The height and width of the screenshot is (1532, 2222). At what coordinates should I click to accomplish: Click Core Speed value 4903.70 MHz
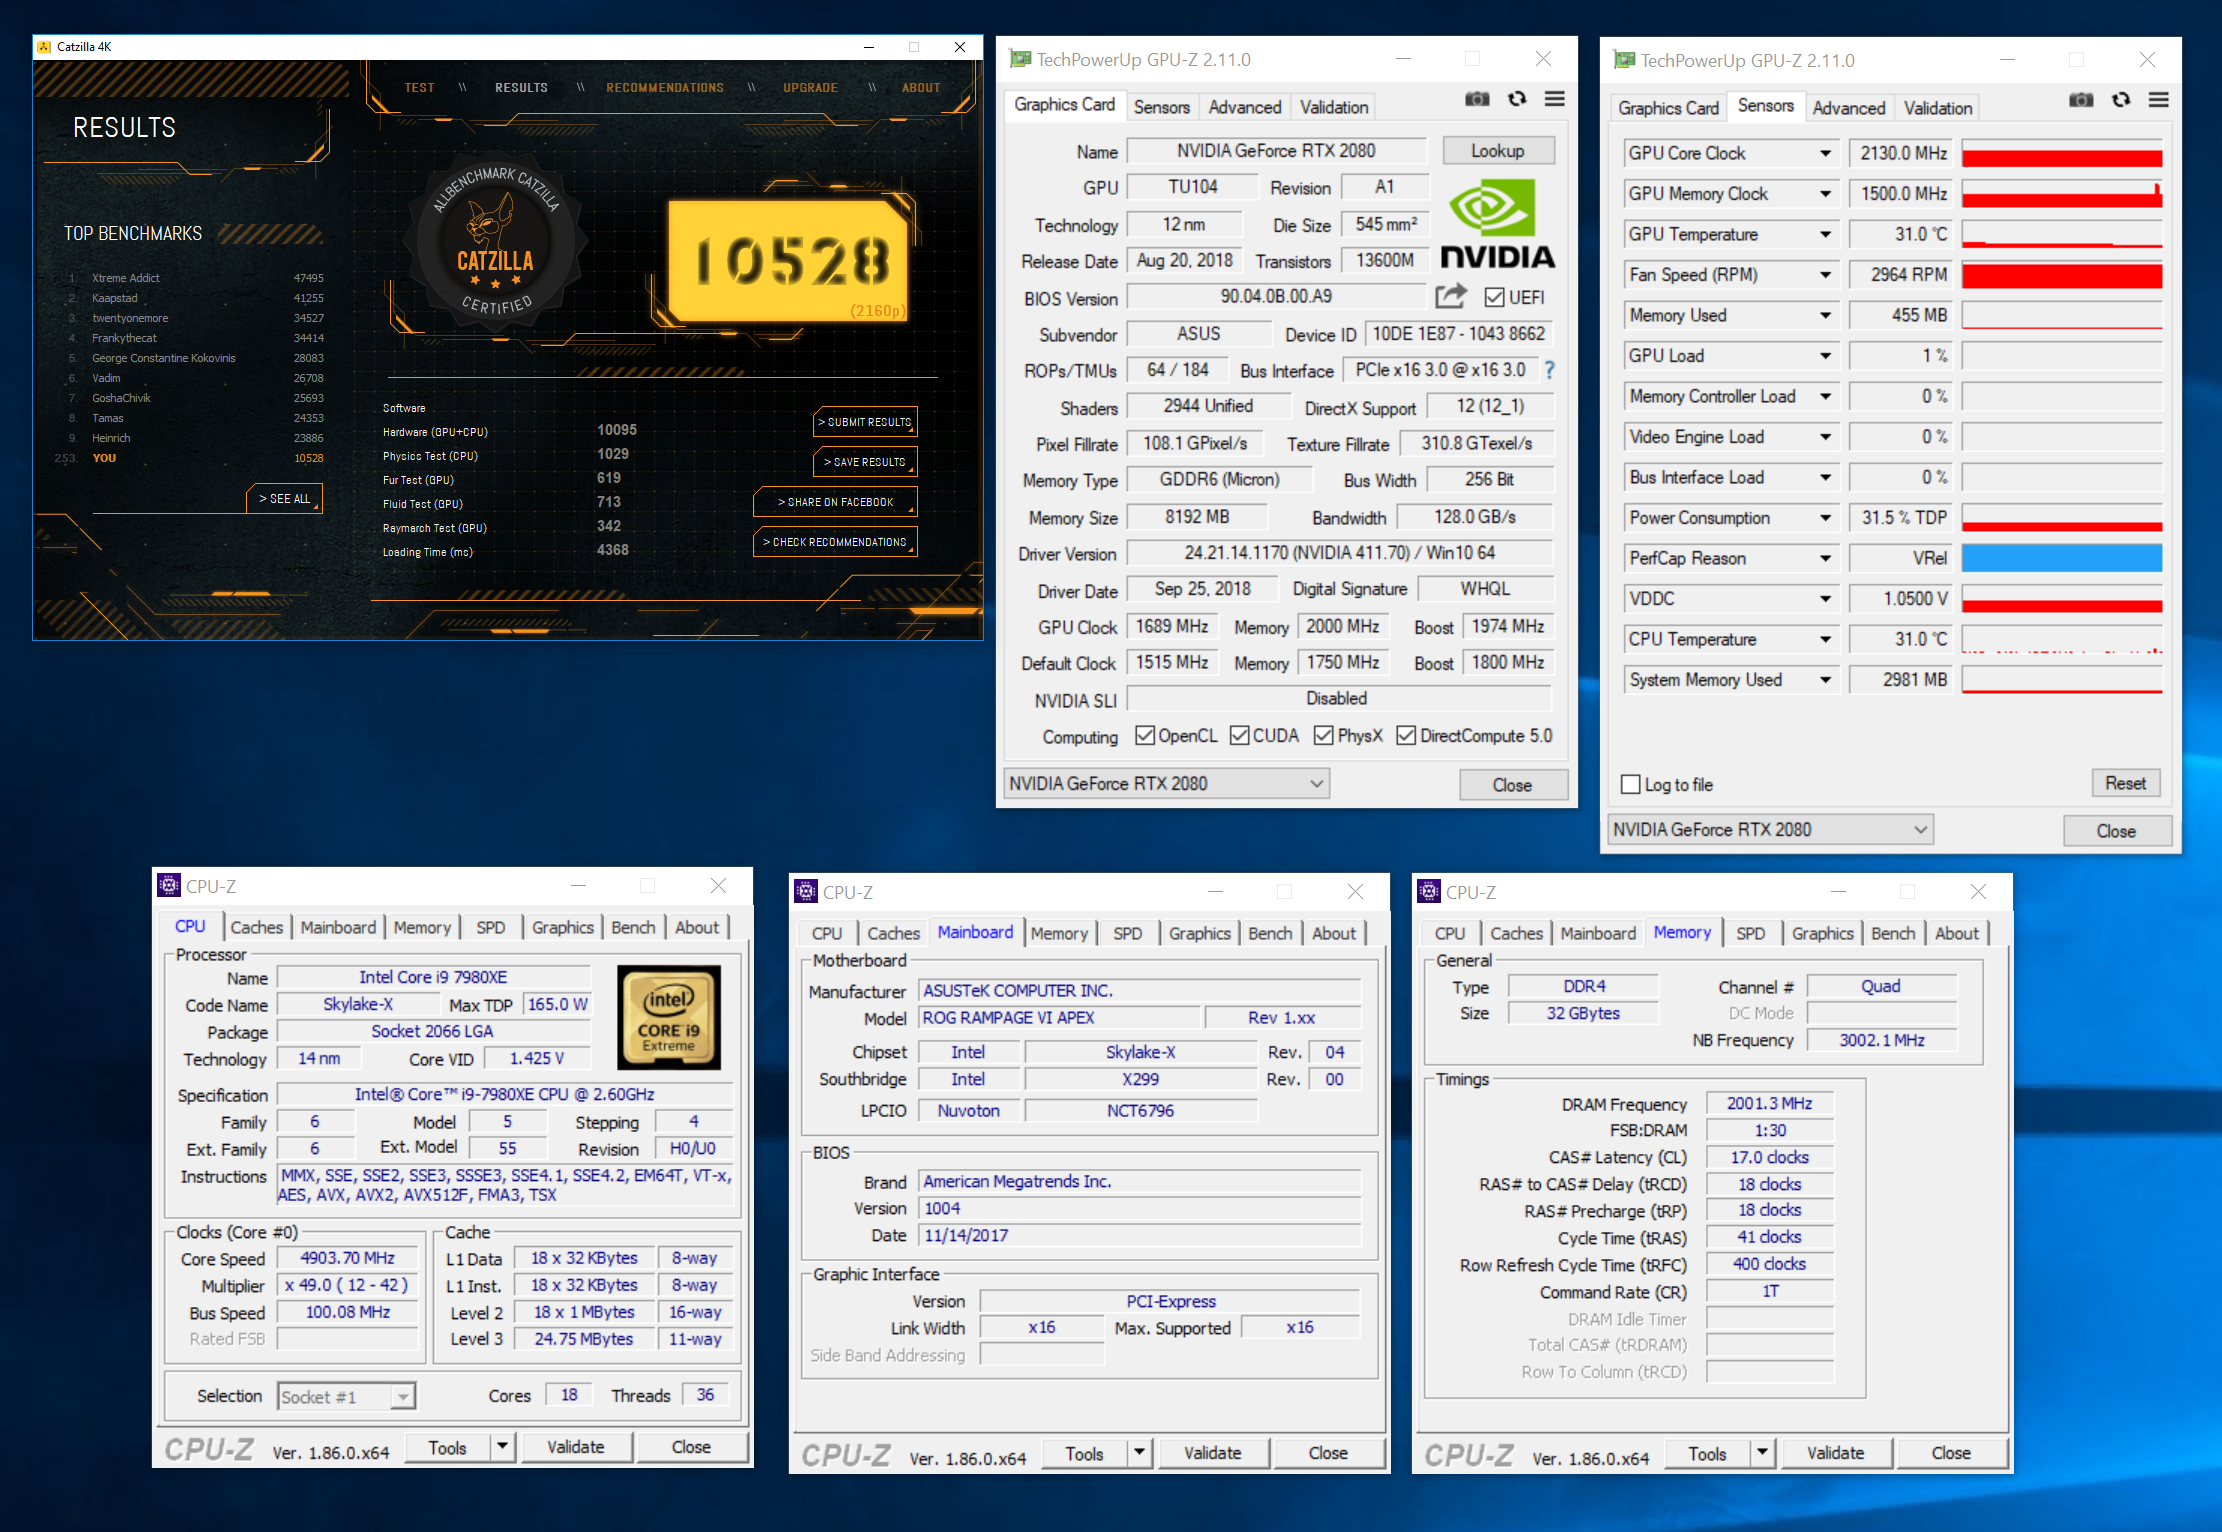tap(348, 1258)
